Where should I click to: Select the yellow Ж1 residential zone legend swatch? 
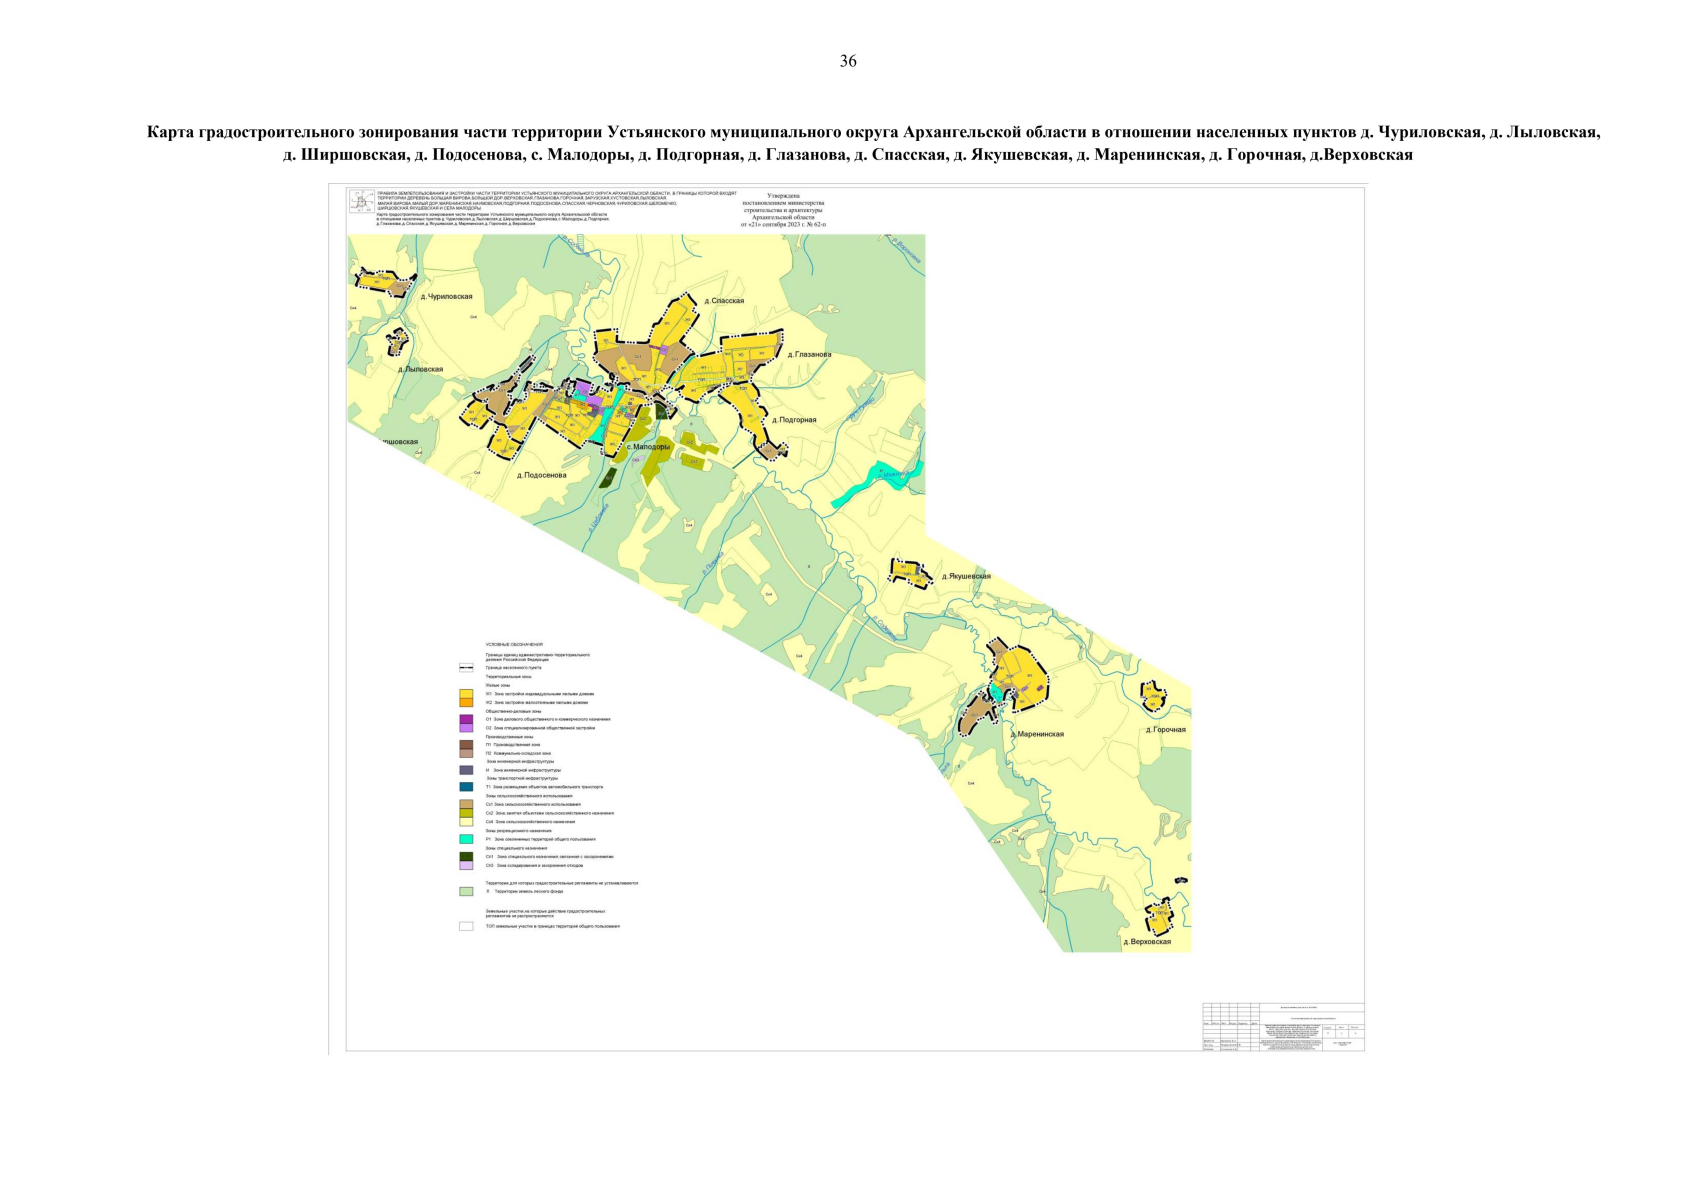(466, 693)
